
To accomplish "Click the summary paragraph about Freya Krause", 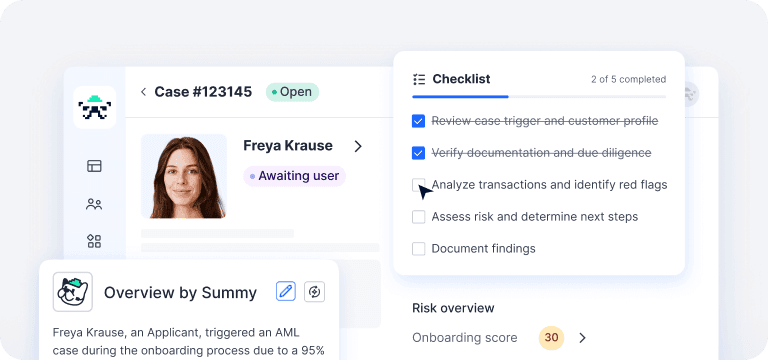I will pyautogui.click(x=189, y=342).
